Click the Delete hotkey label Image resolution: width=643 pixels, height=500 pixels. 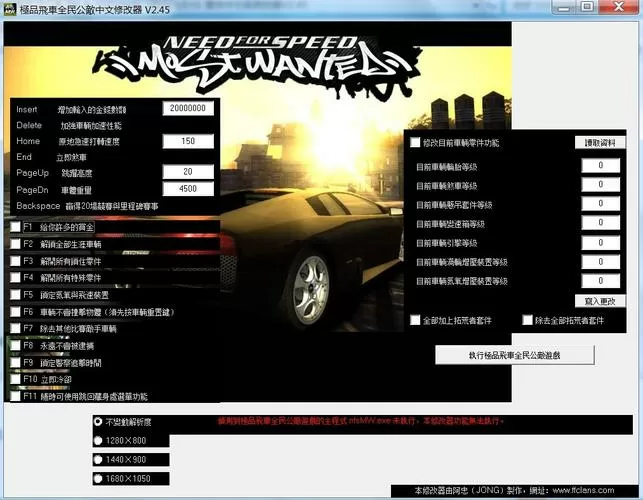29,126
